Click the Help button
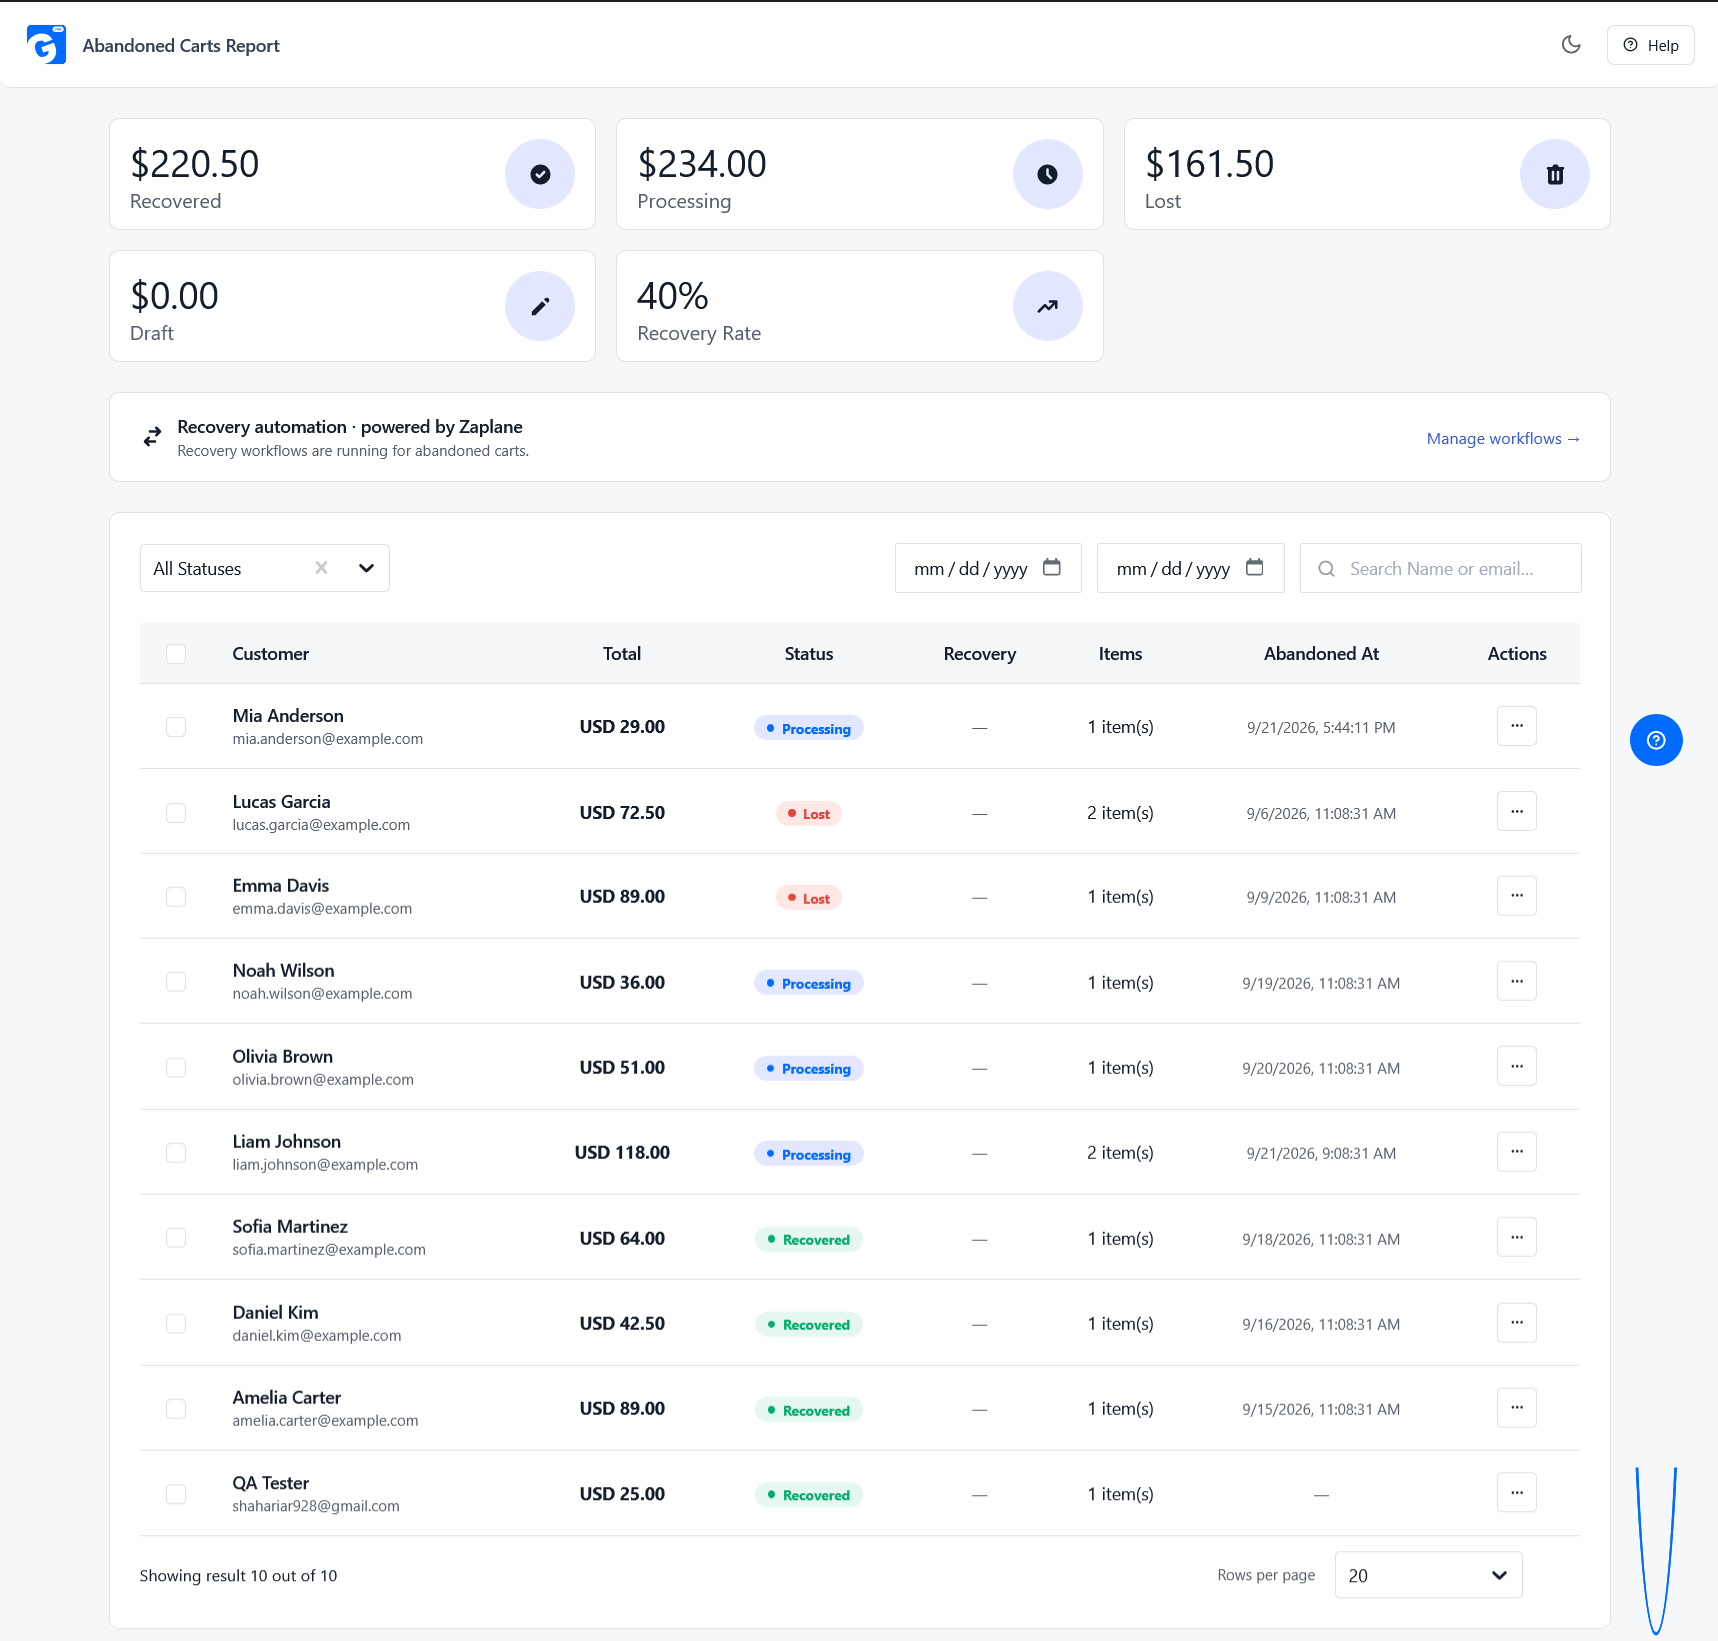 [x=1650, y=45]
